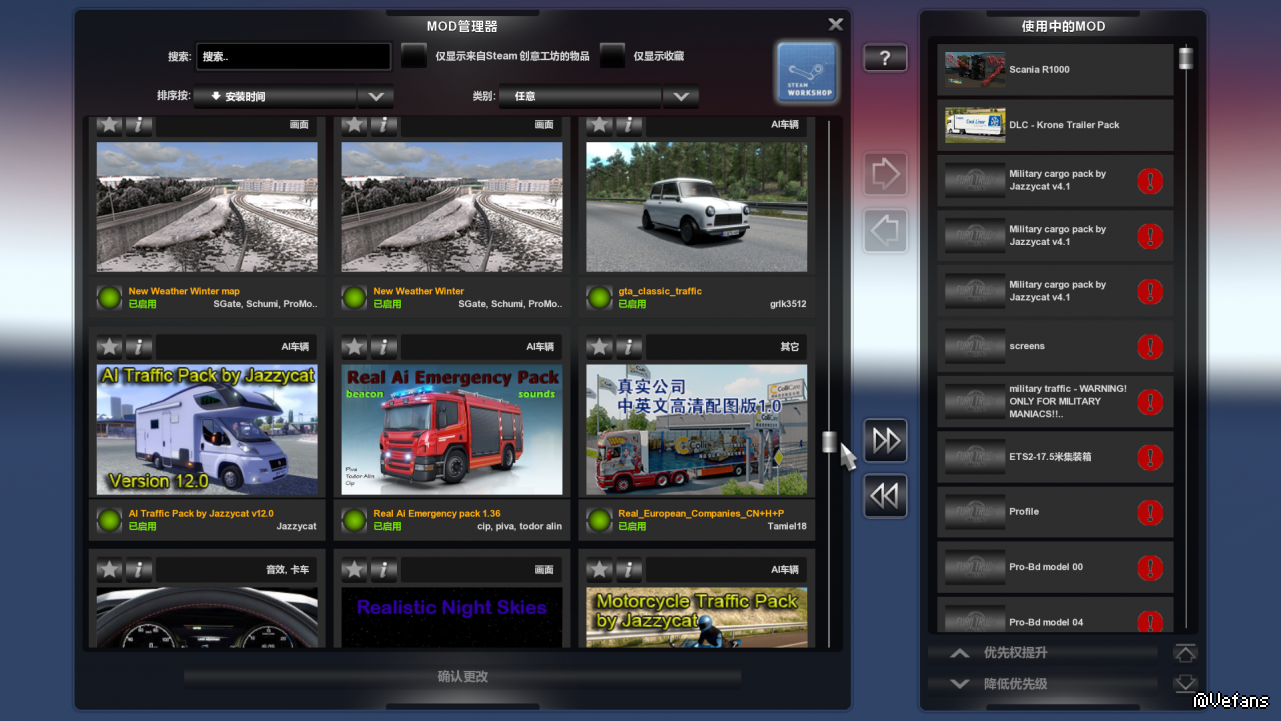This screenshot has width=1281, height=721.
Task: Click the 确认更改 confirm changes button
Action: [462, 677]
